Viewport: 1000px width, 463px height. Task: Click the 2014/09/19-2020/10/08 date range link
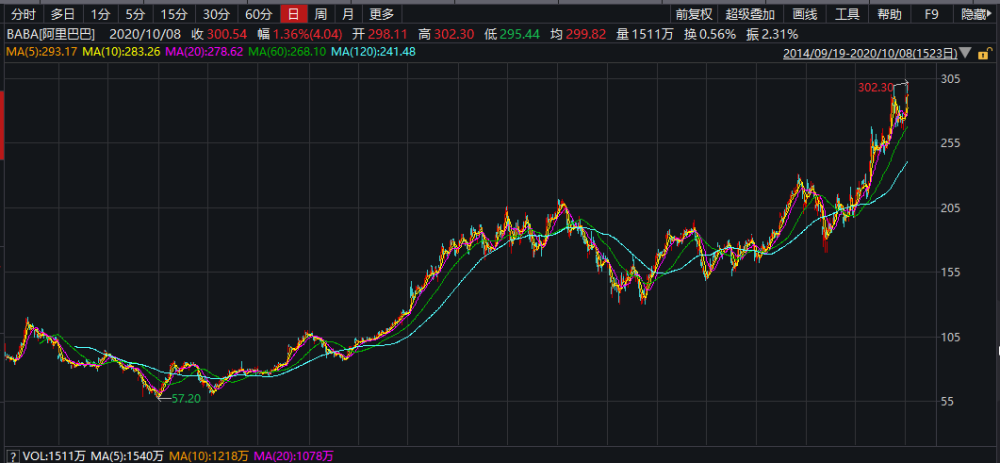click(870, 52)
